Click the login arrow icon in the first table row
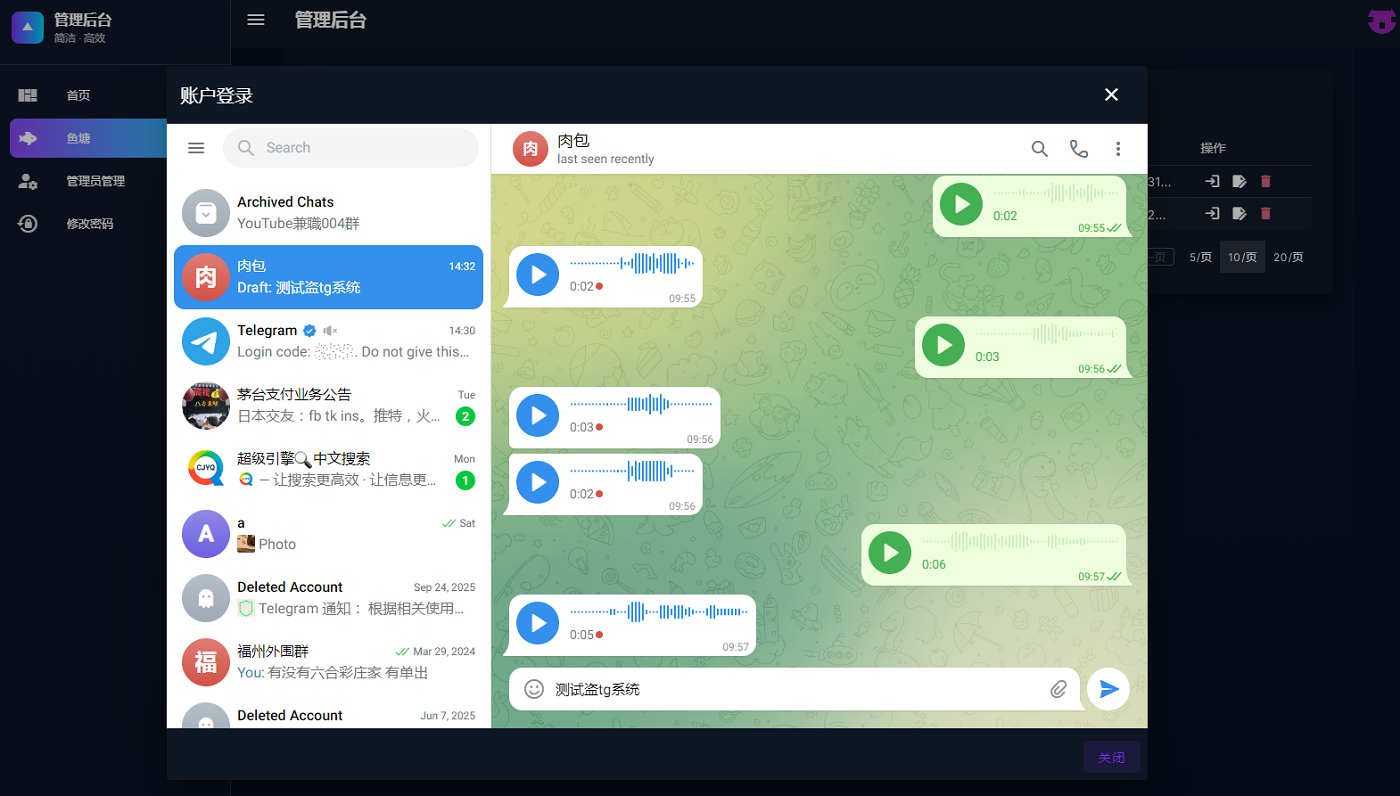This screenshot has height=796, width=1400. [x=1211, y=182]
